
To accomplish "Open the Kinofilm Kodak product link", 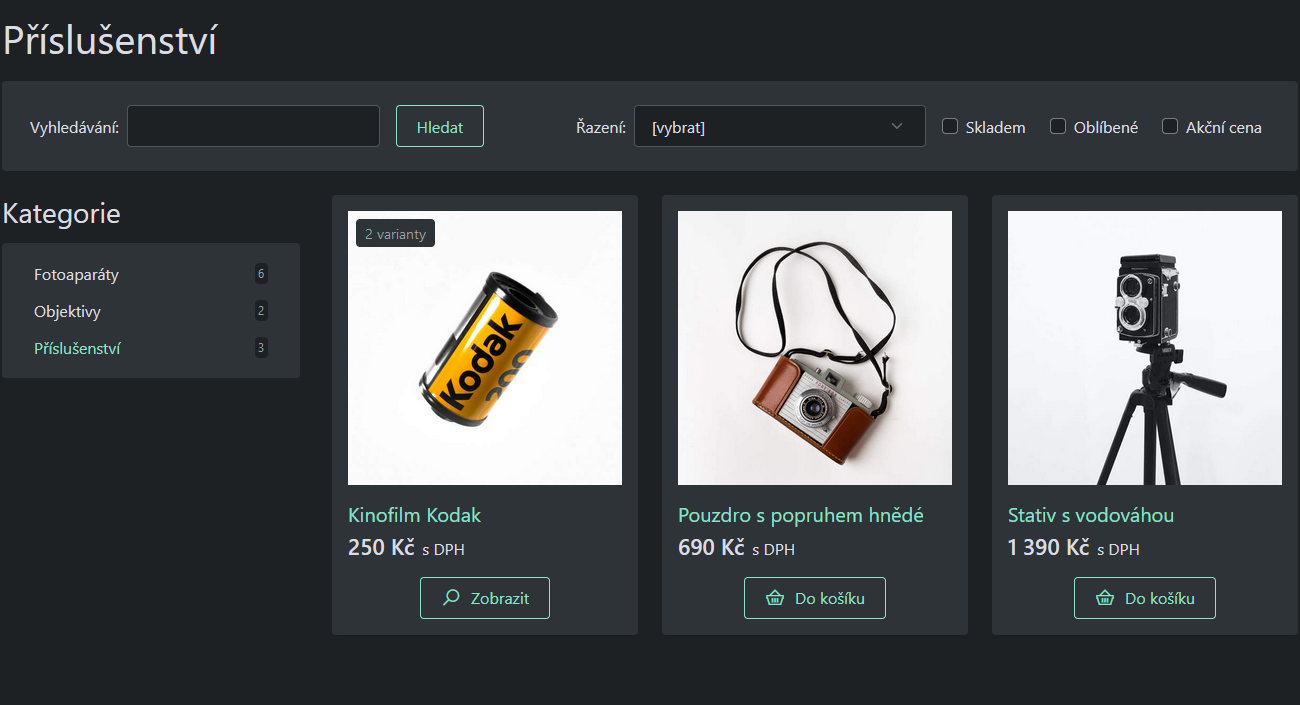I will click(x=414, y=515).
